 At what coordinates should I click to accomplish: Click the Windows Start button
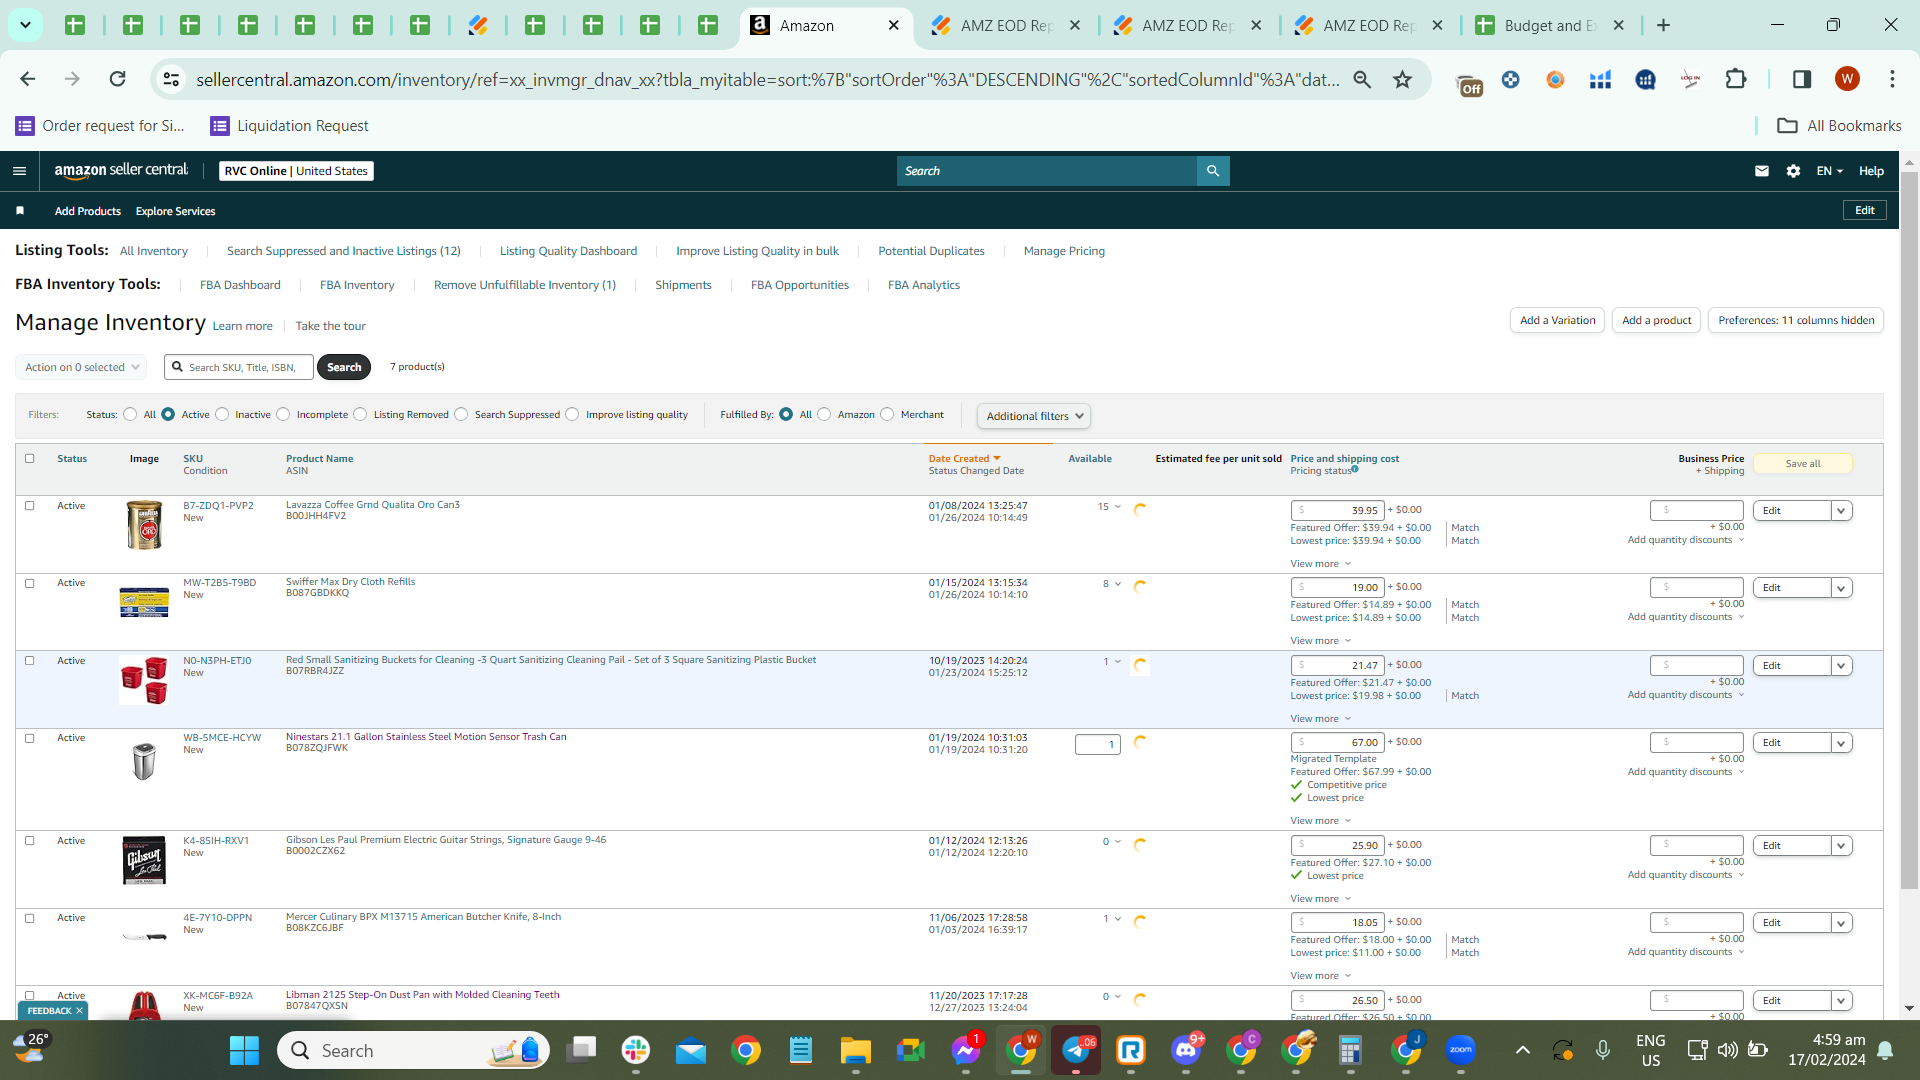point(244,1050)
